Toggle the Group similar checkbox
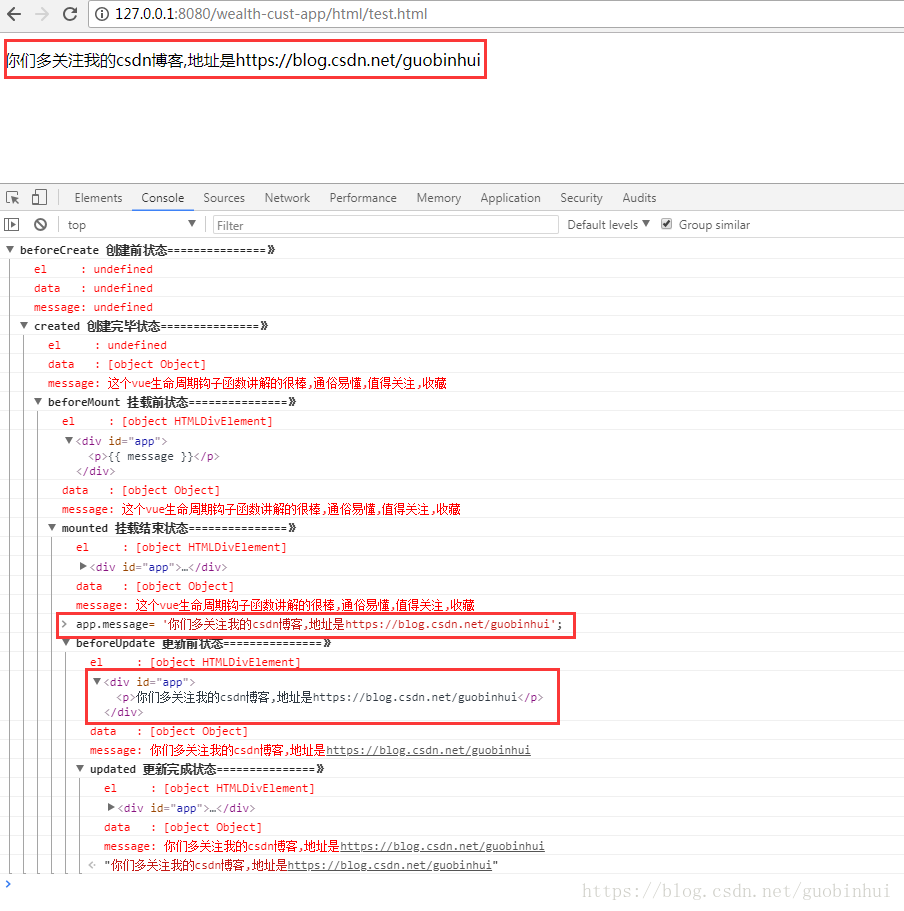904x911 pixels. pyautogui.click(x=666, y=224)
